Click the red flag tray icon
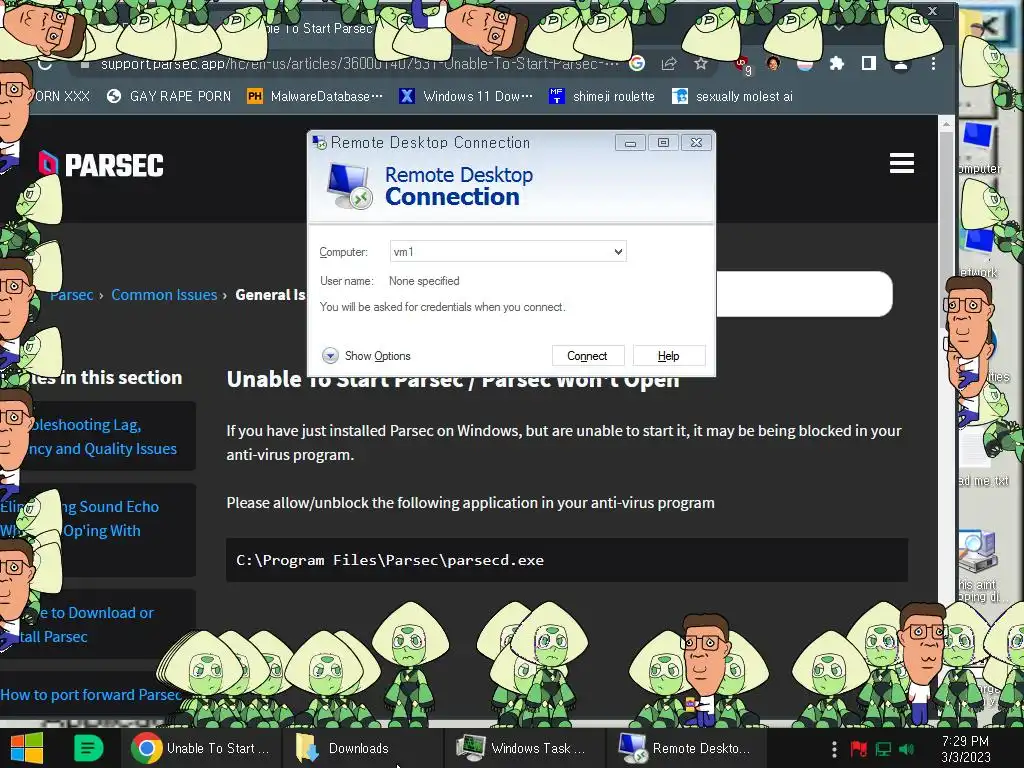Screen dimensions: 1024x768 [x=858, y=748]
